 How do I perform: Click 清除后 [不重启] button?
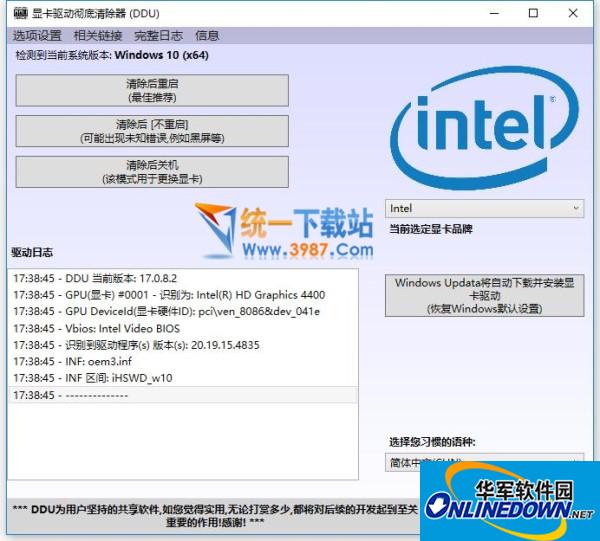coord(152,131)
